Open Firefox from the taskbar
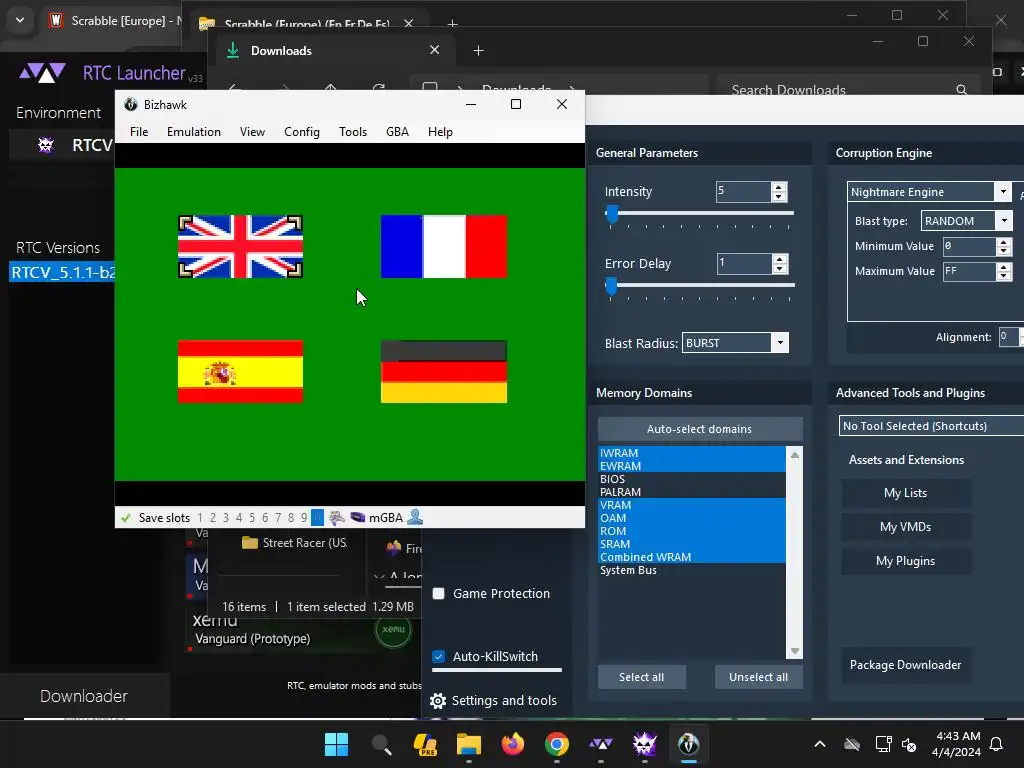 [x=513, y=744]
